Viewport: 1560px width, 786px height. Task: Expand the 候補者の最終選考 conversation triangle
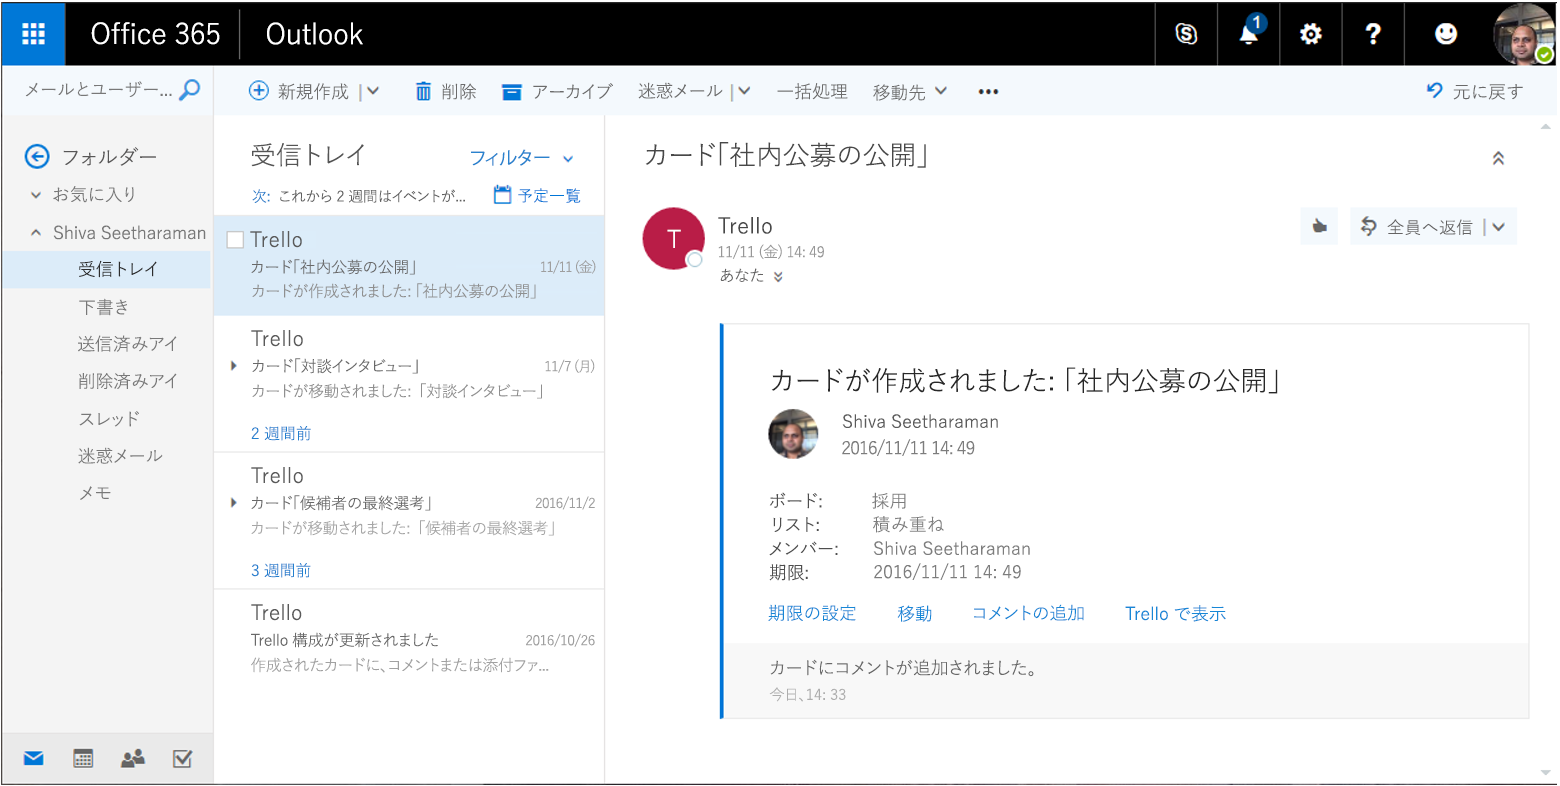(234, 503)
